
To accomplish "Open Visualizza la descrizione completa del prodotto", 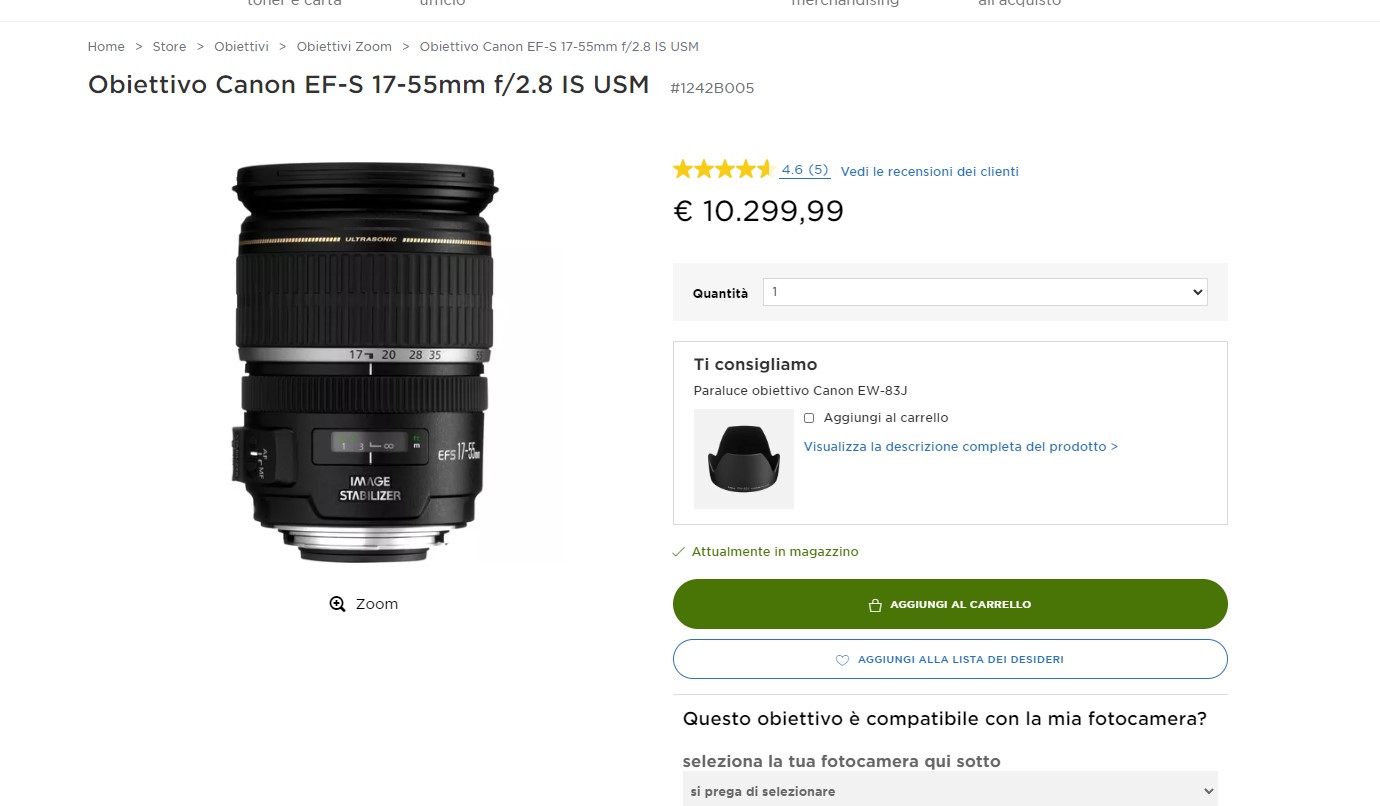I will (x=961, y=447).
